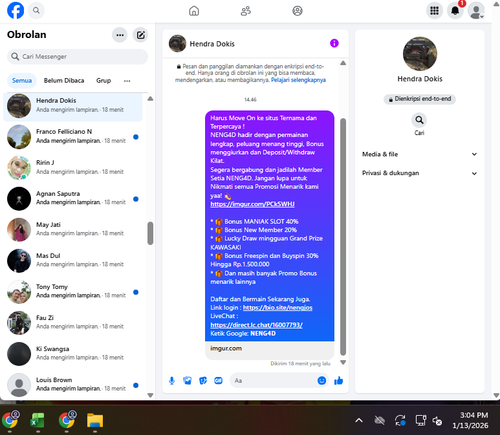Click chat list scrollbar down arrow
Image resolution: width=500 pixels, height=435 pixels.
150,395
